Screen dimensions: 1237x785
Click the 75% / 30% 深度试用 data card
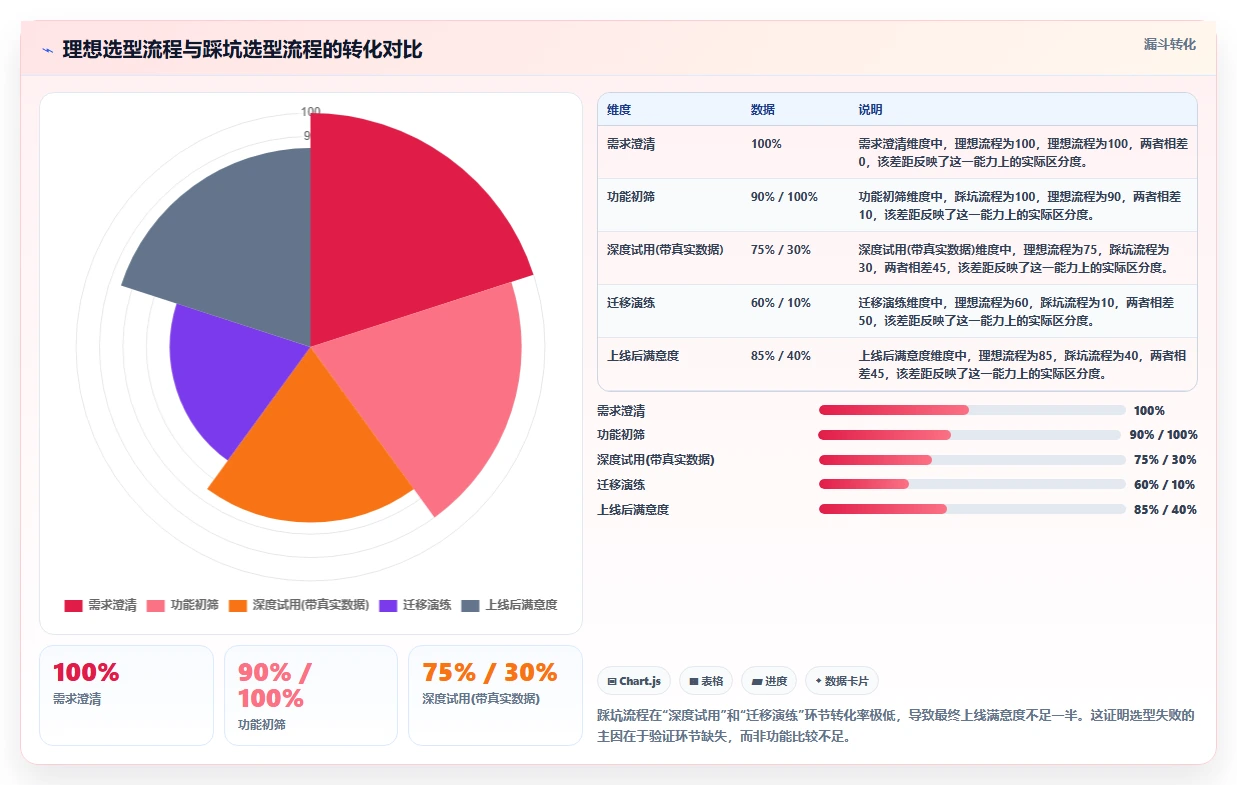[x=495, y=695]
